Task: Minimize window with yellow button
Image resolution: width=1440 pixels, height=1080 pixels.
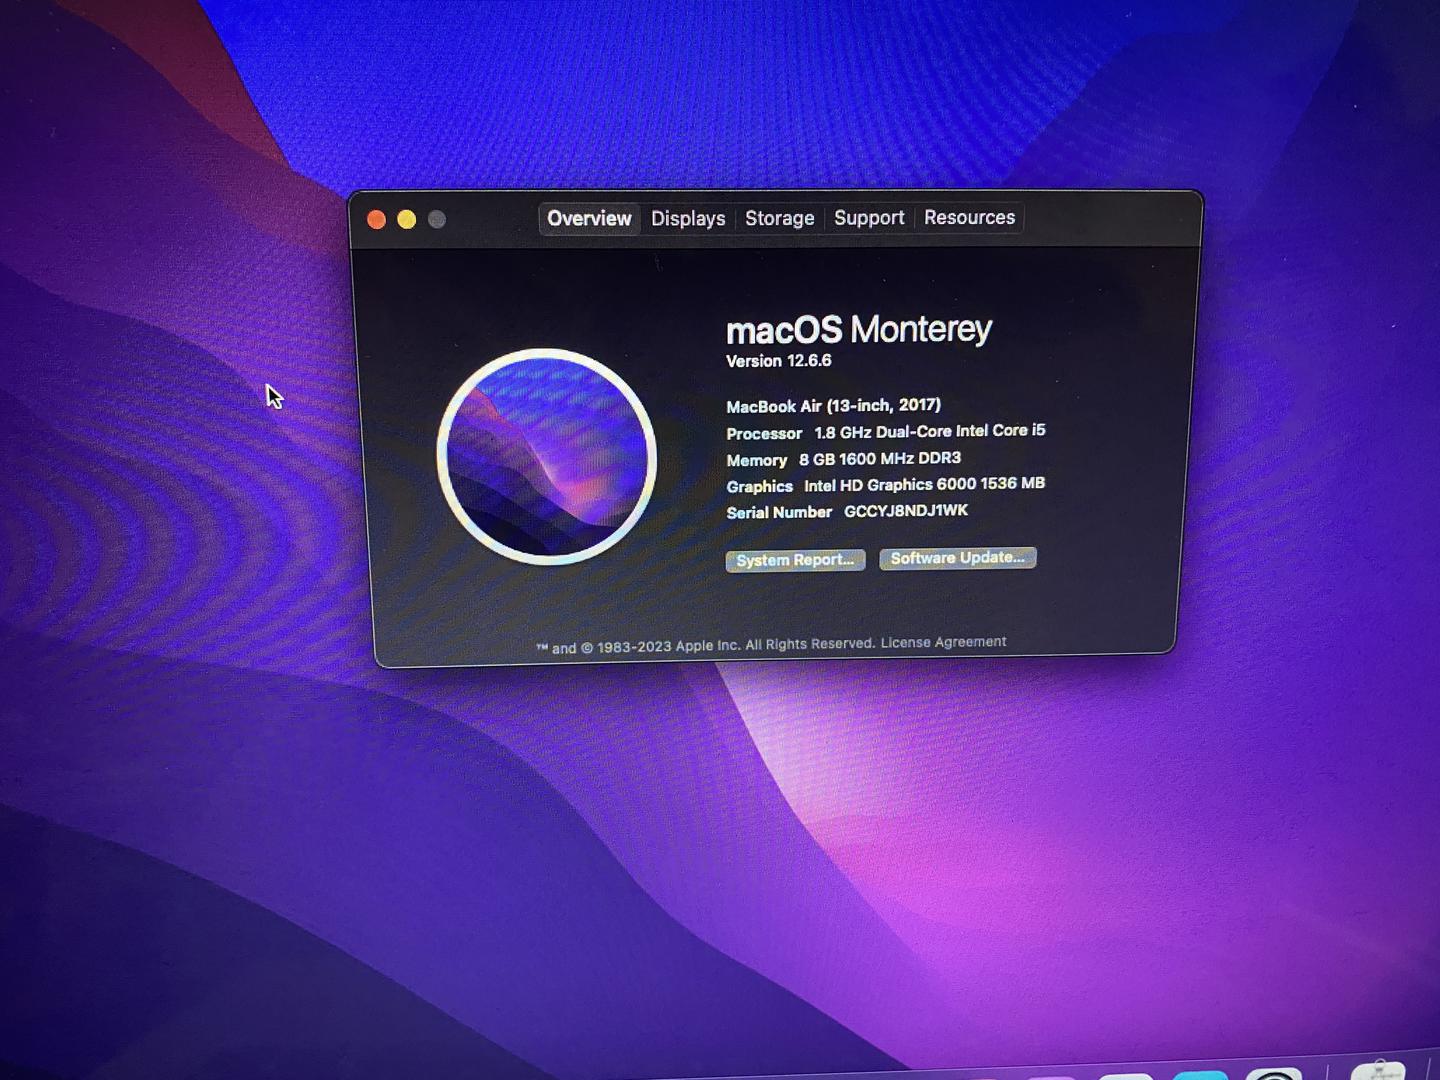Action: 407,220
